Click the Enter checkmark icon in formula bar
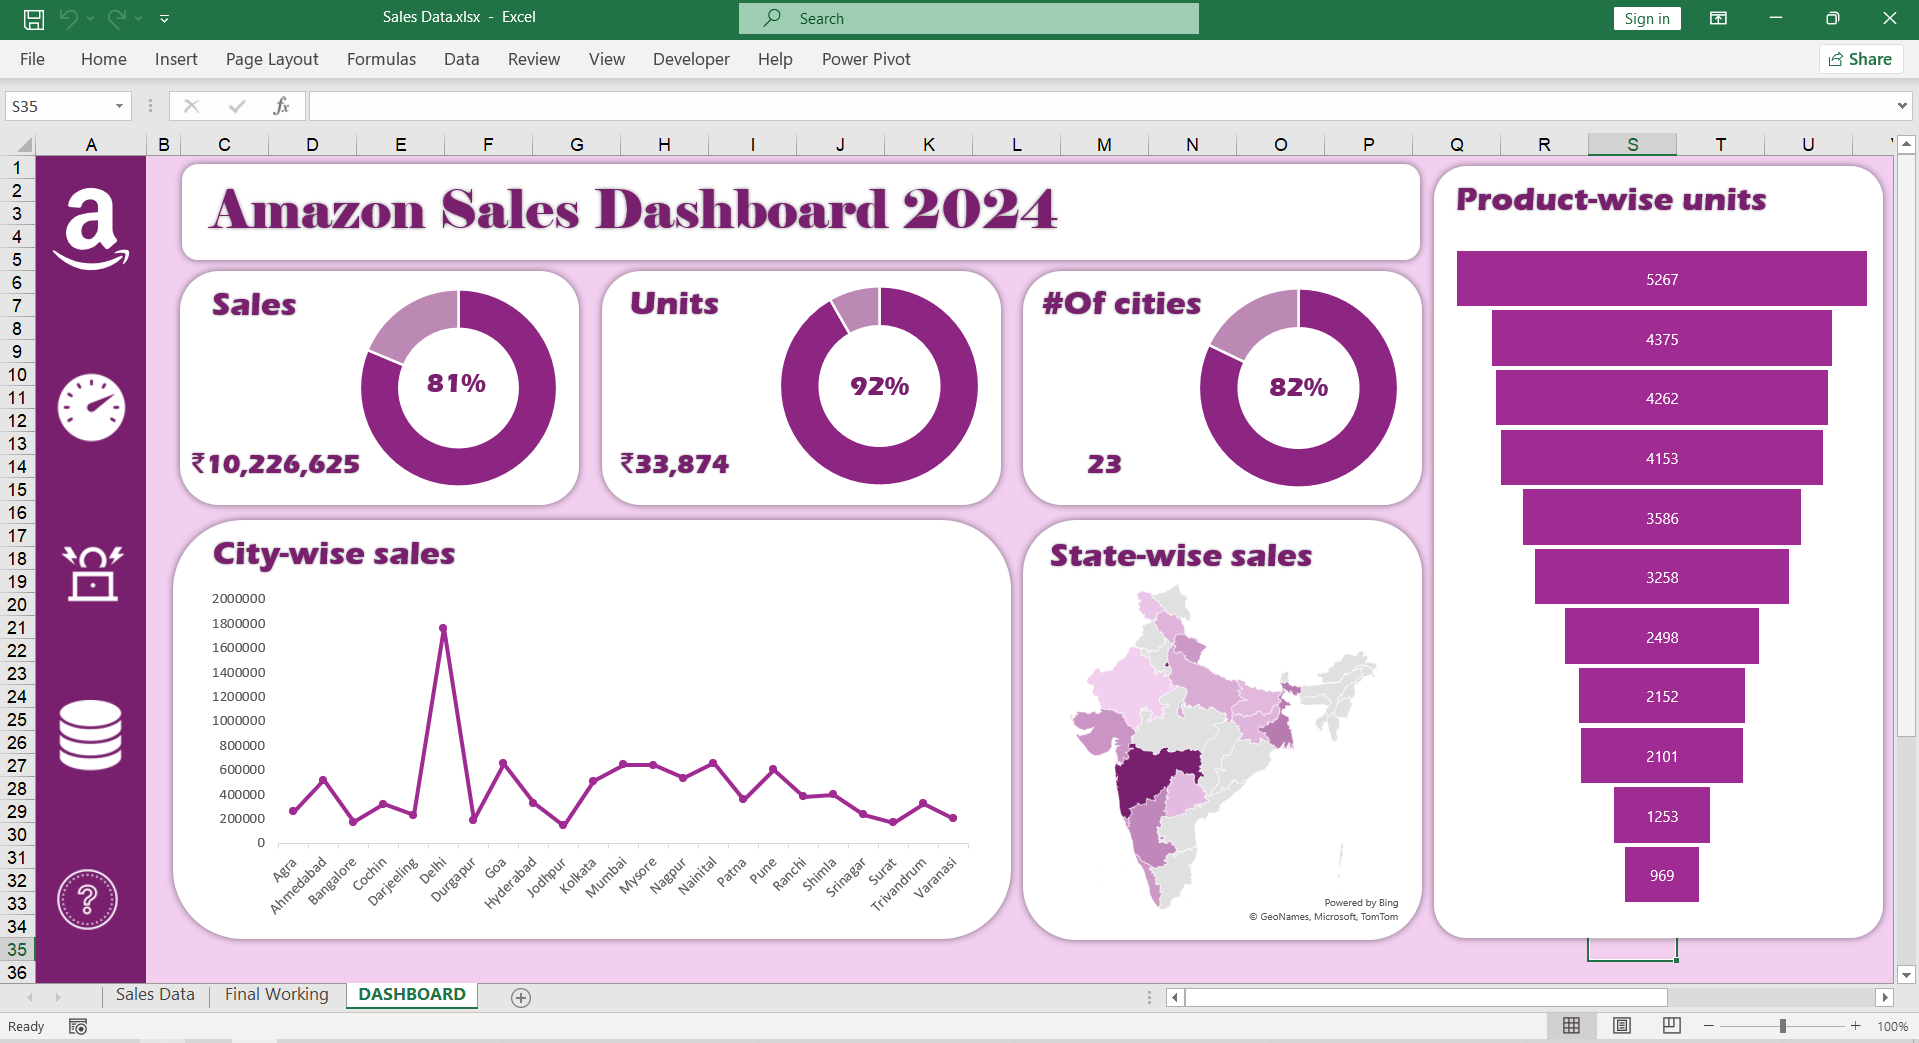Screen dimensions: 1919x1043 237,106
